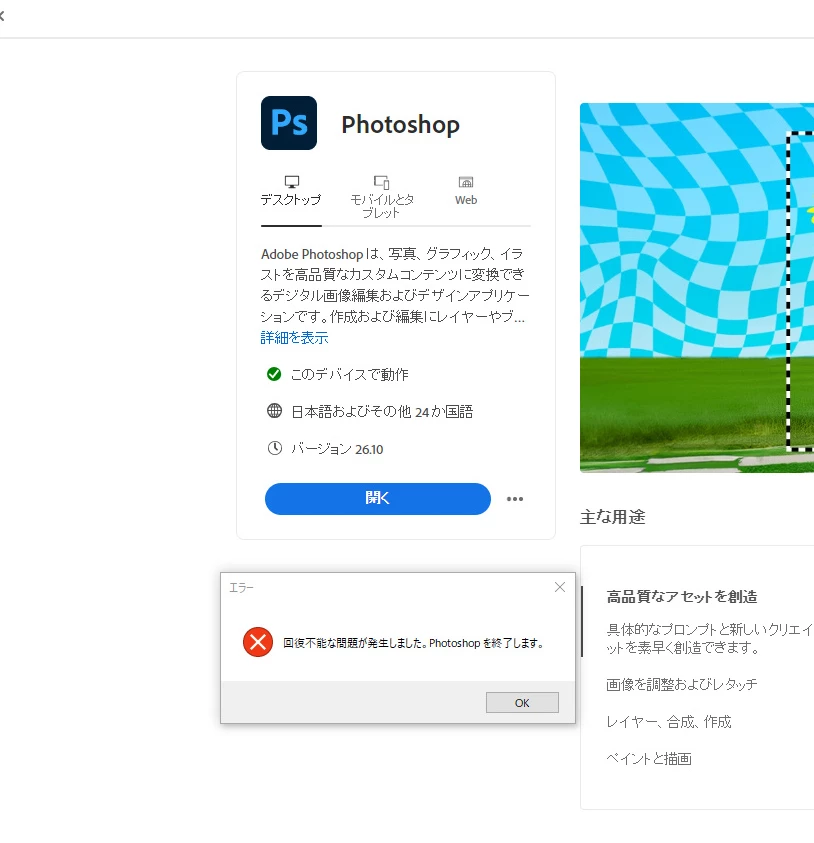Open the three-dot more options menu
The width and height of the screenshot is (814, 843).
(x=515, y=499)
